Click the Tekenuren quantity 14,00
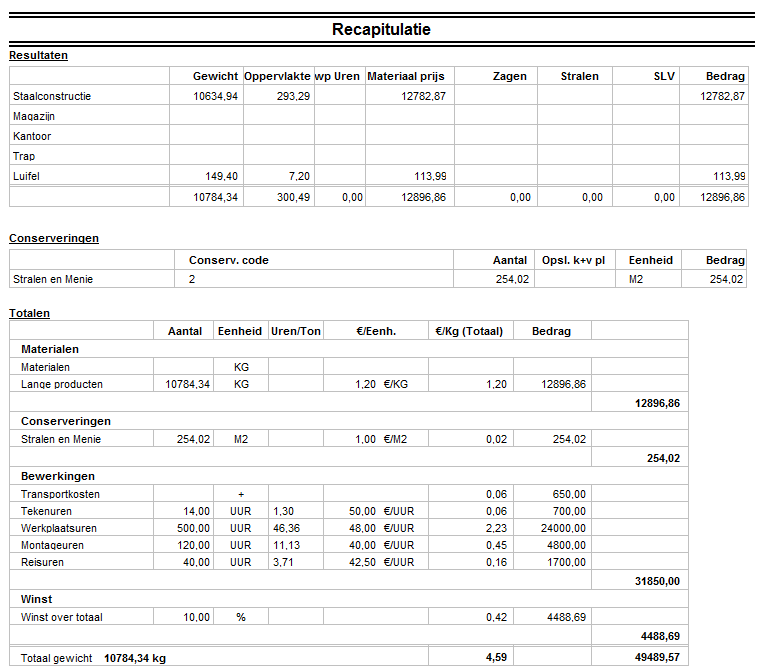 (x=196, y=511)
